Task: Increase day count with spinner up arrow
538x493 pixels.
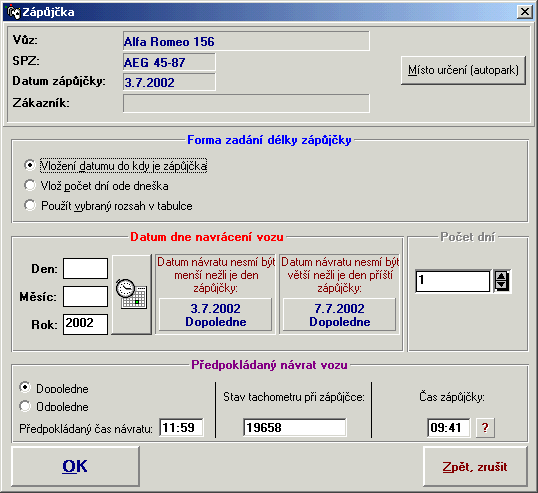Action: tap(501, 276)
